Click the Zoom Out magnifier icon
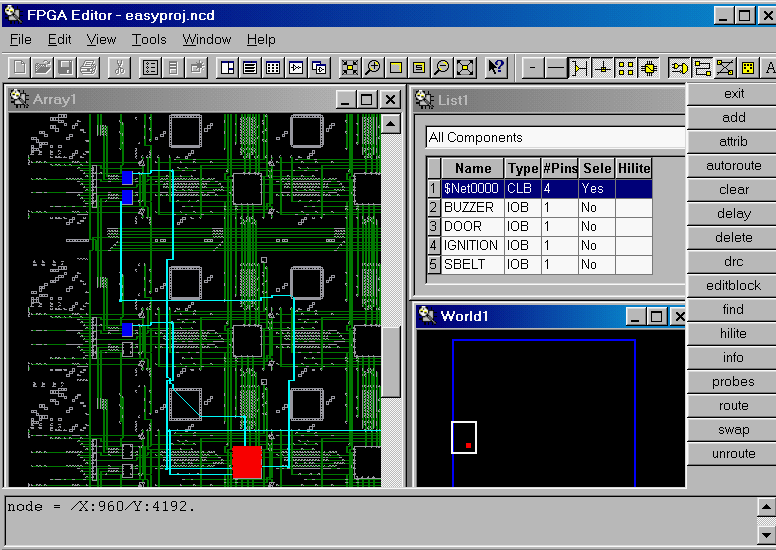The height and width of the screenshot is (550, 776). coord(442,68)
